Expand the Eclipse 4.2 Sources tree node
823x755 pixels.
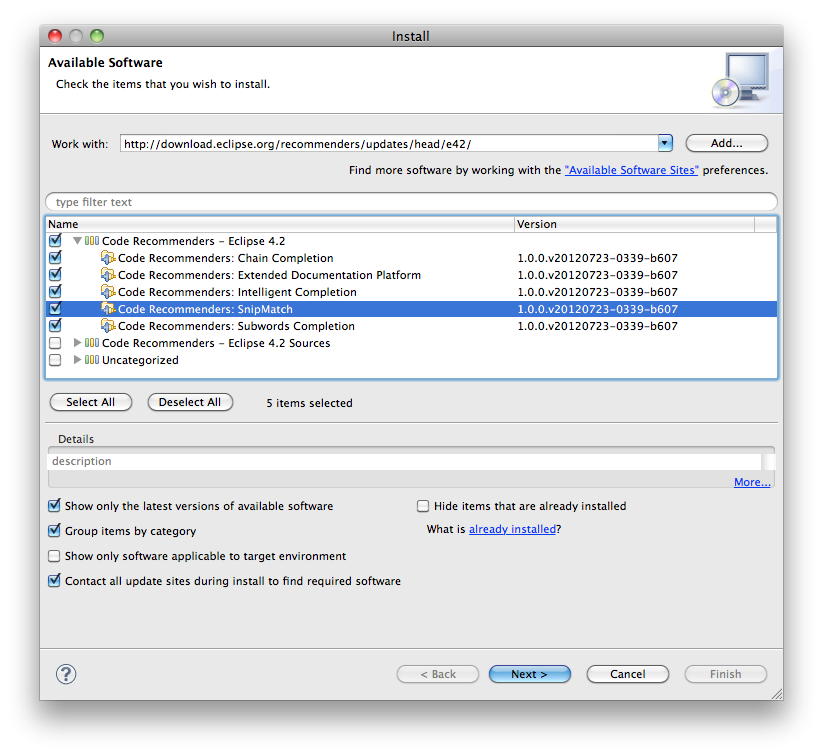click(77, 343)
